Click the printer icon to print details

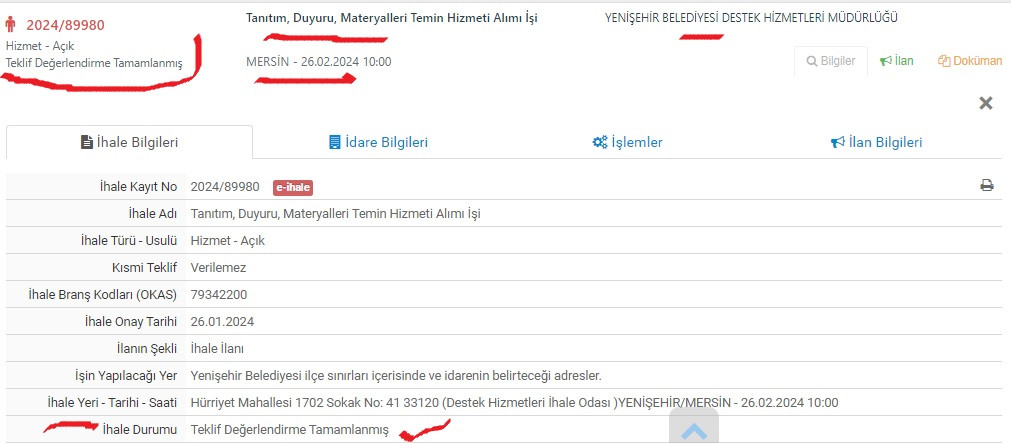987,186
